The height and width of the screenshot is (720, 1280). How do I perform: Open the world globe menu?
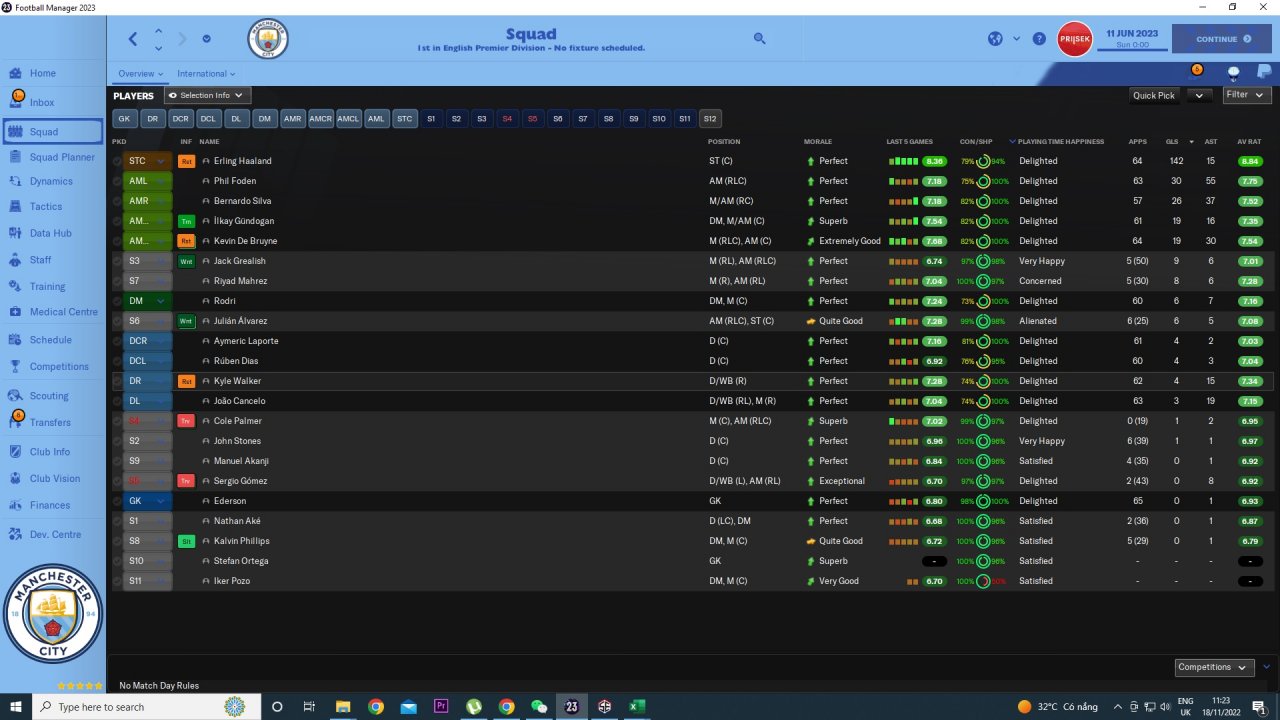995,39
